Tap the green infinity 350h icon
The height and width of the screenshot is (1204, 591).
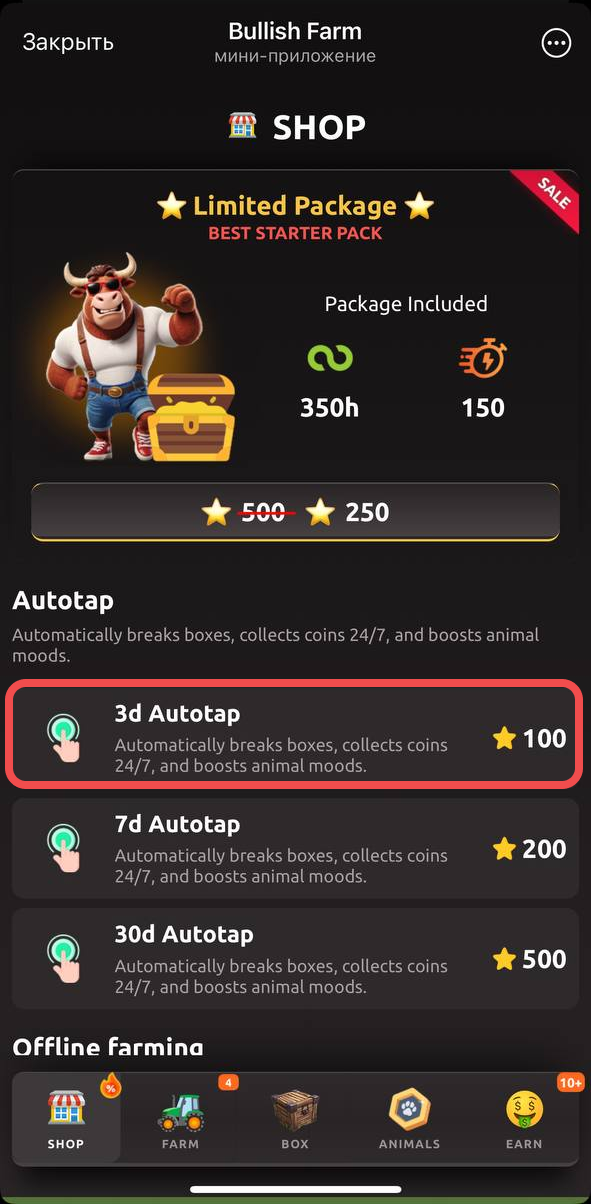point(330,357)
